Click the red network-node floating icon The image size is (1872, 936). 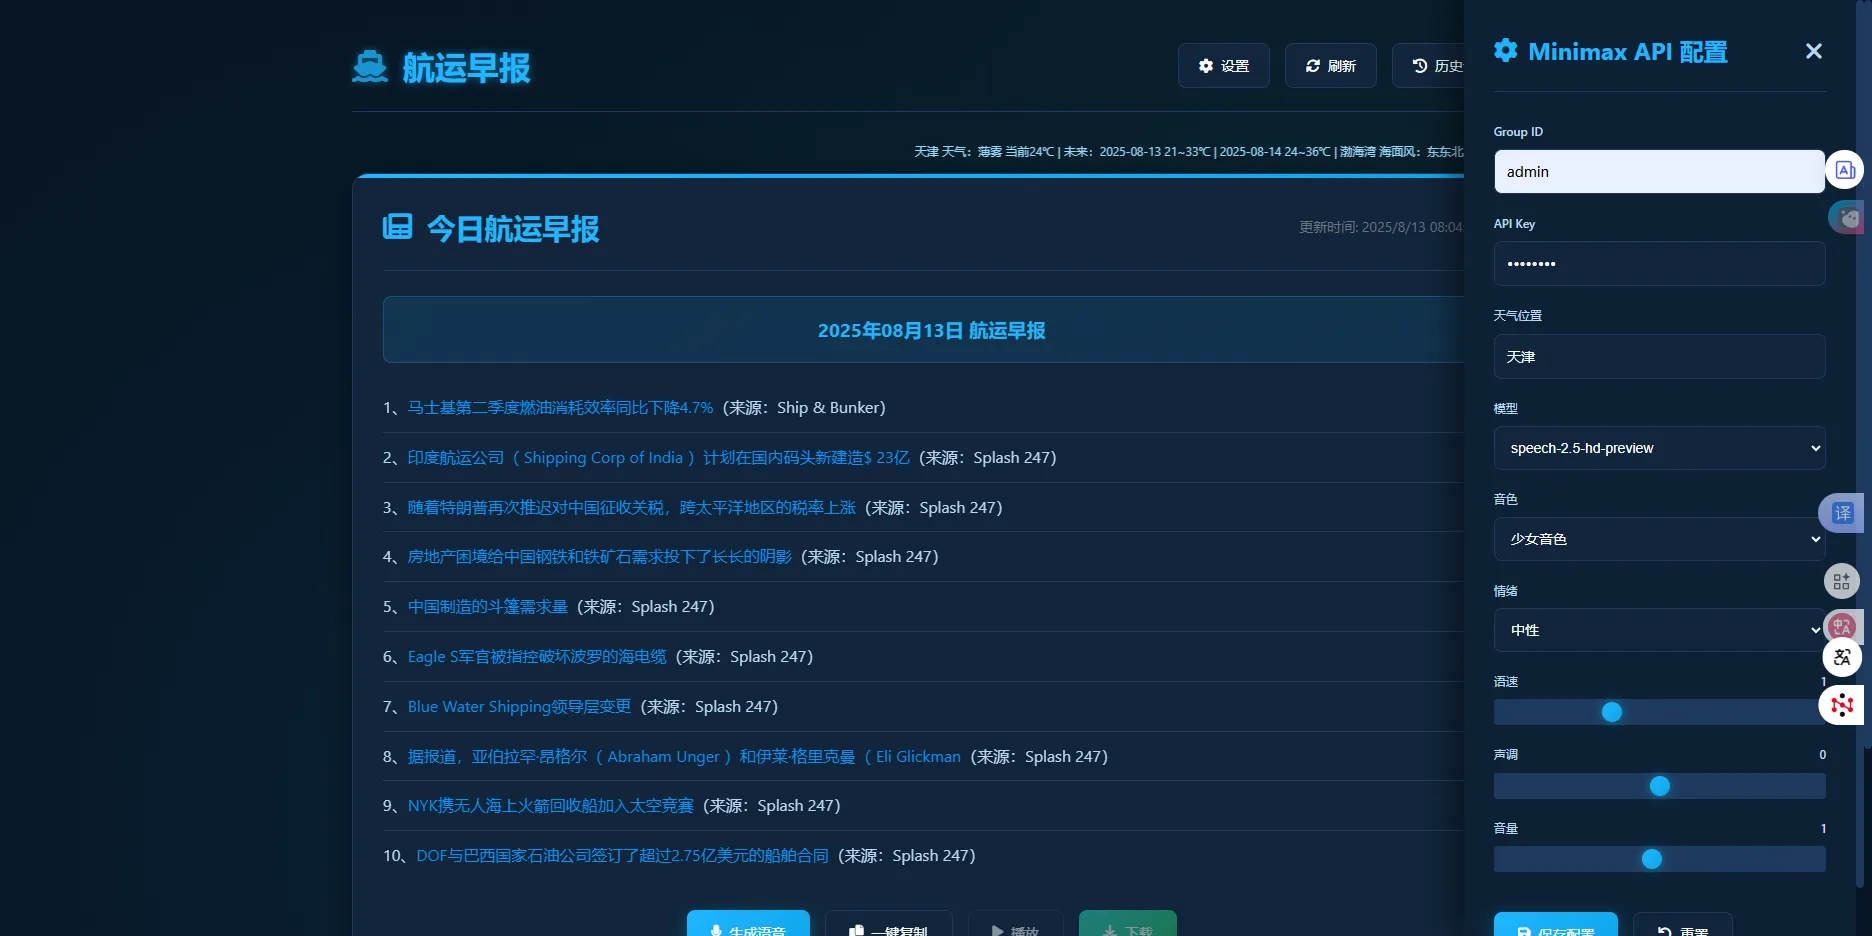coord(1842,705)
